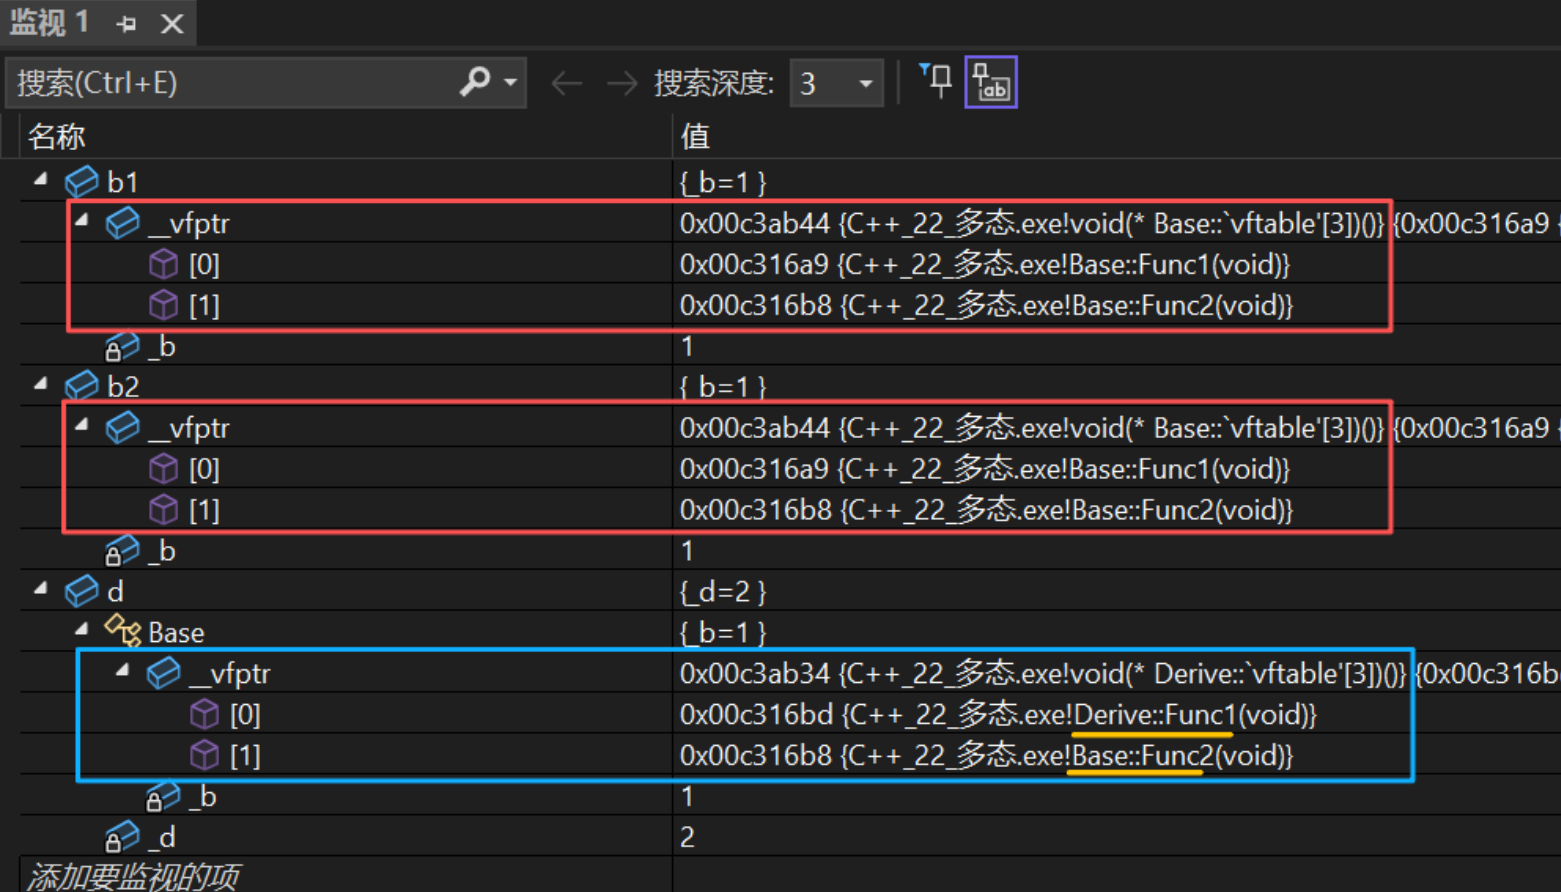Click the purple [1] icon under d's __vfptr
The image size is (1561, 892).
coord(204,755)
